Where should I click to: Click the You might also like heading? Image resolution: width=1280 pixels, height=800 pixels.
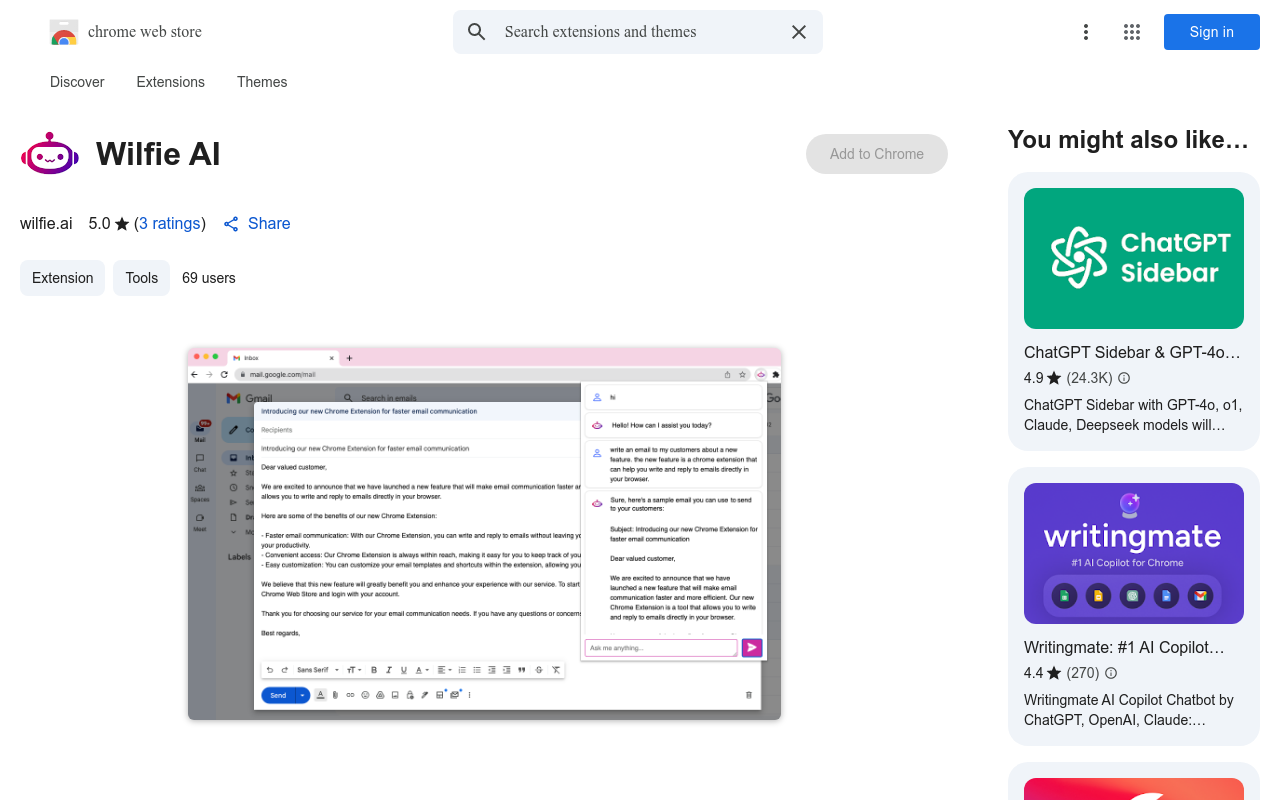pos(1128,140)
